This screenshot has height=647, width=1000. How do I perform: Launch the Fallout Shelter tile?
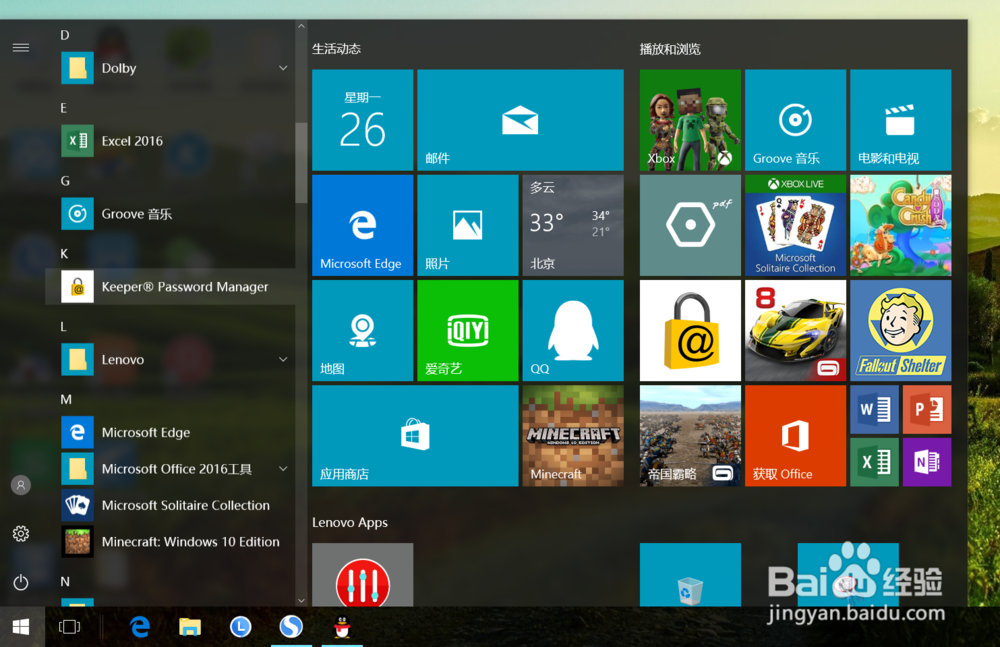pyautogui.click(x=901, y=331)
